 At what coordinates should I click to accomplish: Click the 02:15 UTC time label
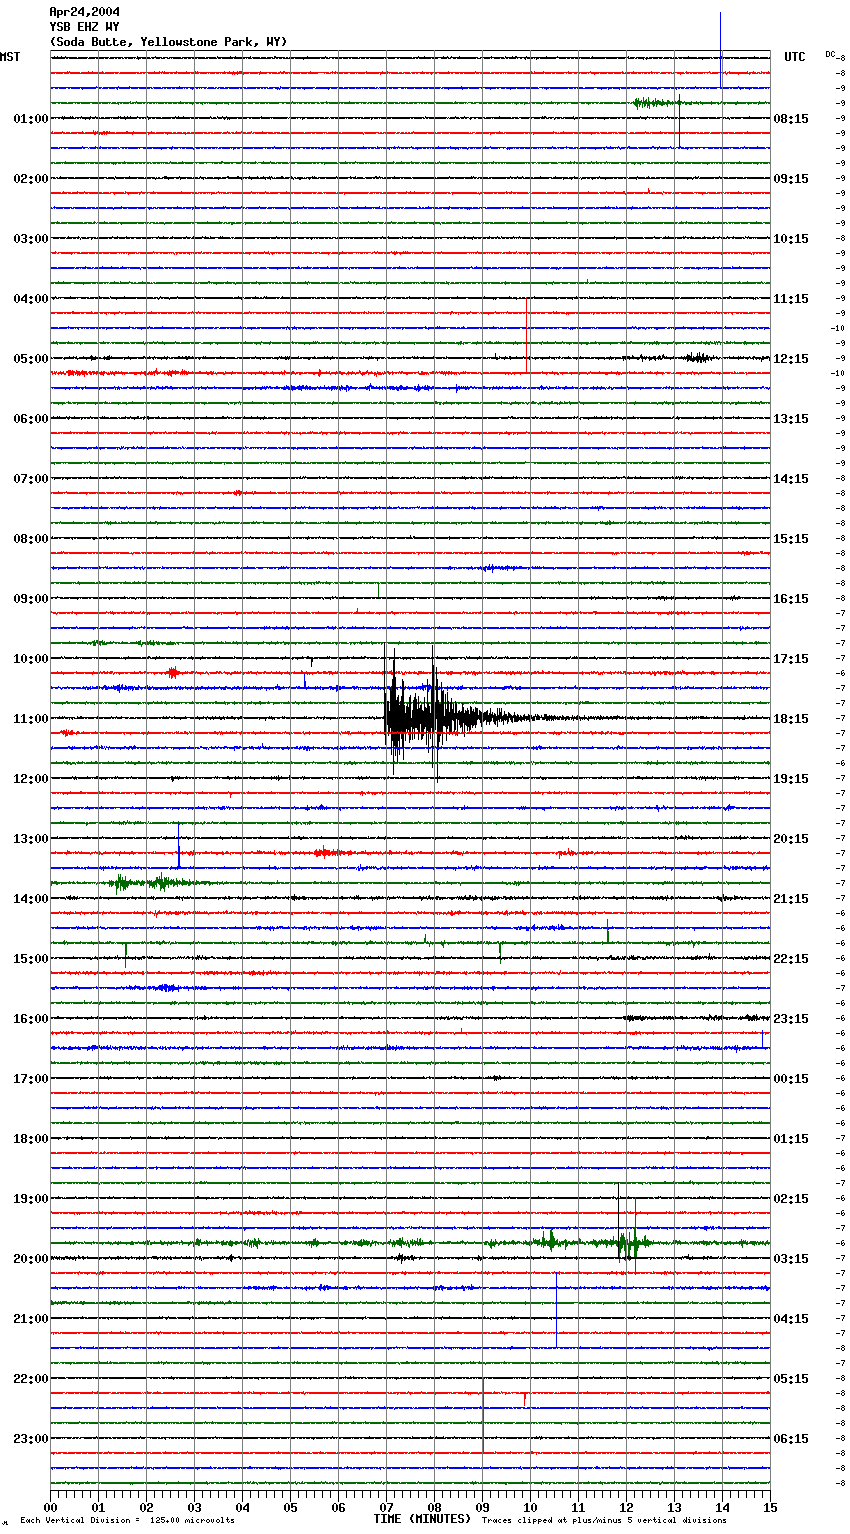pyautogui.click(x=791, y=1199)
